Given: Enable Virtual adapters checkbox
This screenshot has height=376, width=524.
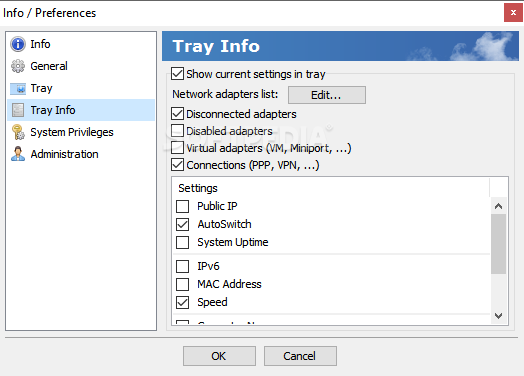Looking at the screenshot, I should 177,147.
